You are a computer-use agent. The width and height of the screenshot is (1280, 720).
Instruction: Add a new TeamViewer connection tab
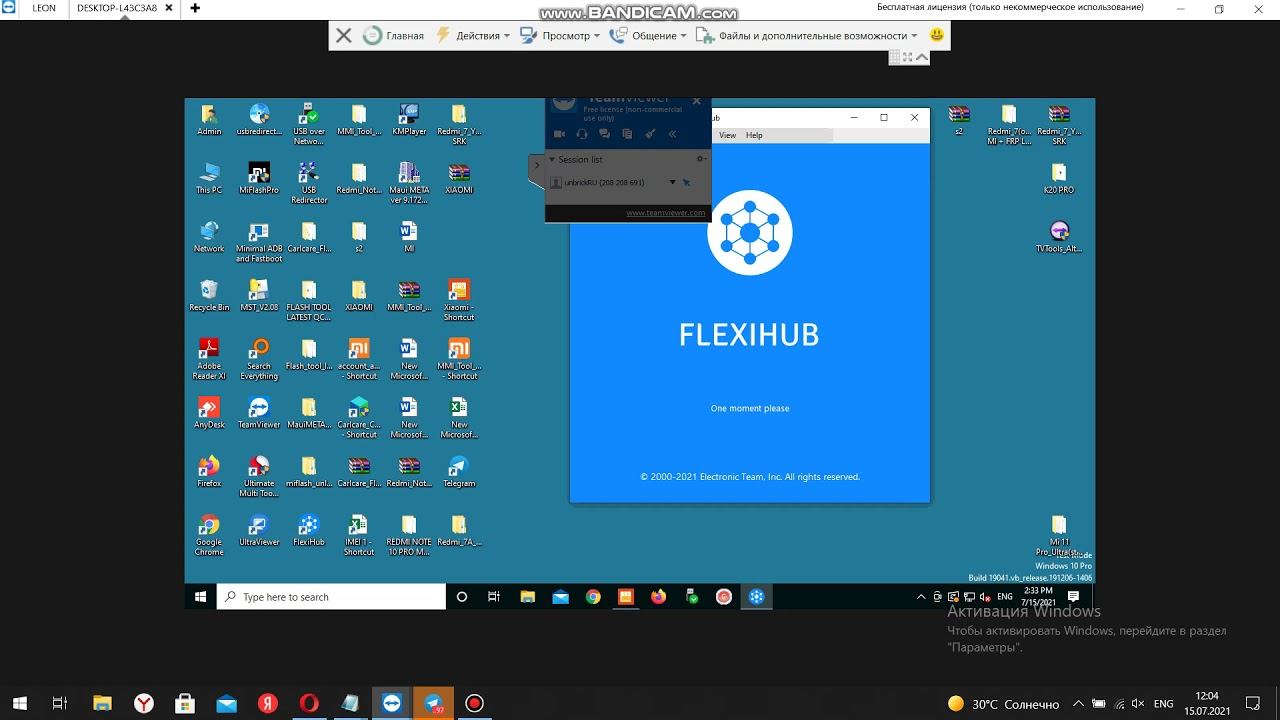195,8
